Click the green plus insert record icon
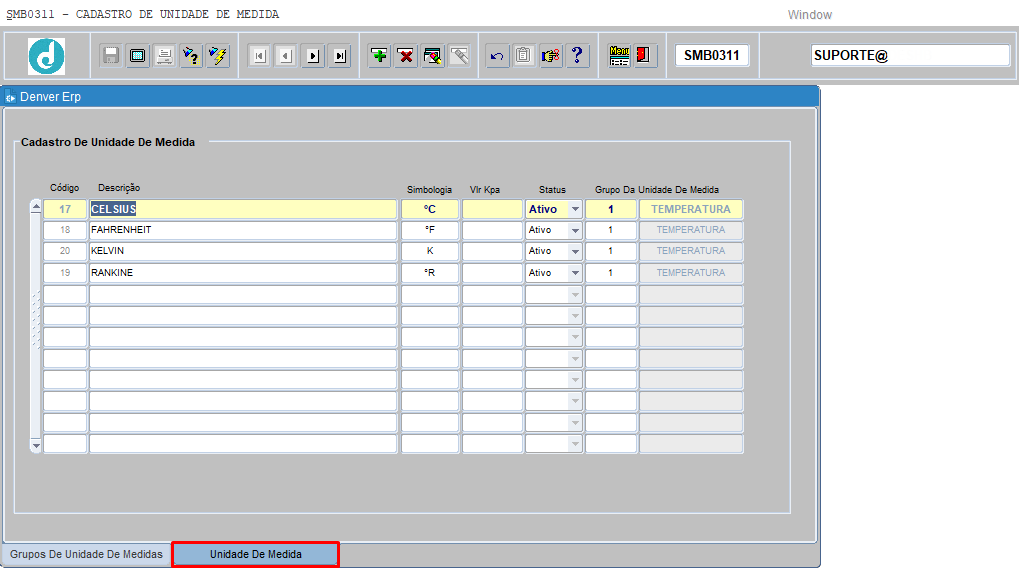1019x570 pixels. click(379, 56)
